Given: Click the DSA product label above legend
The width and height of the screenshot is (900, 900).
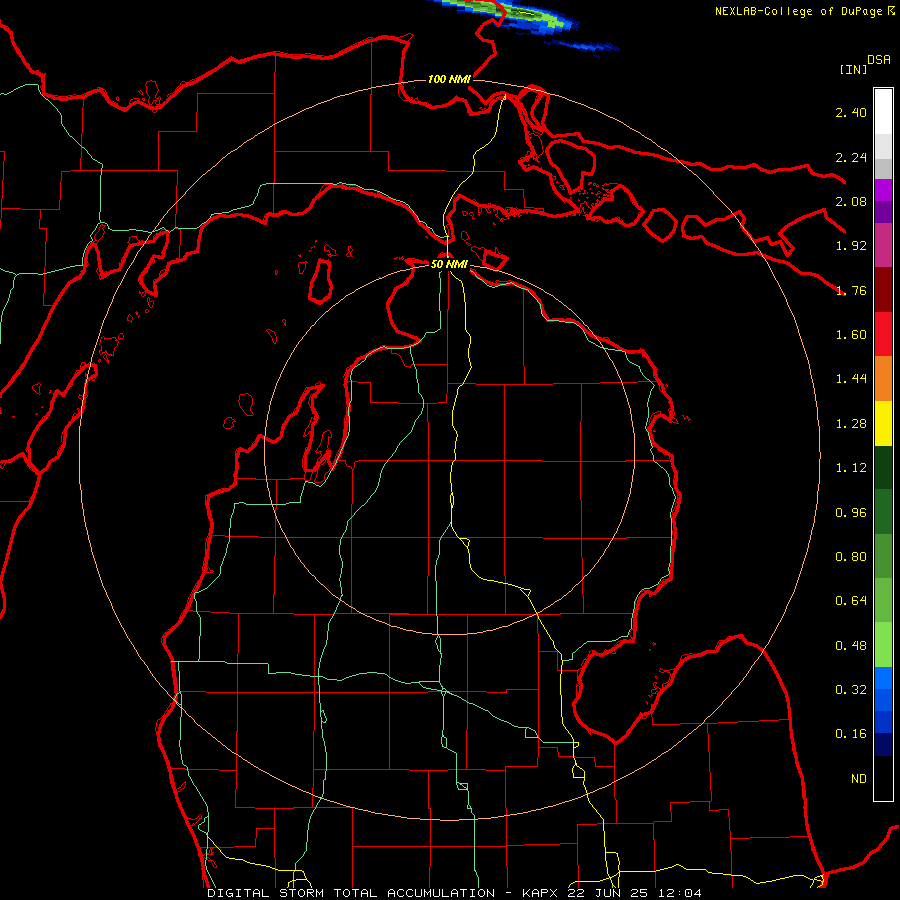Looking at the screenshot, I should click(879, 60).
